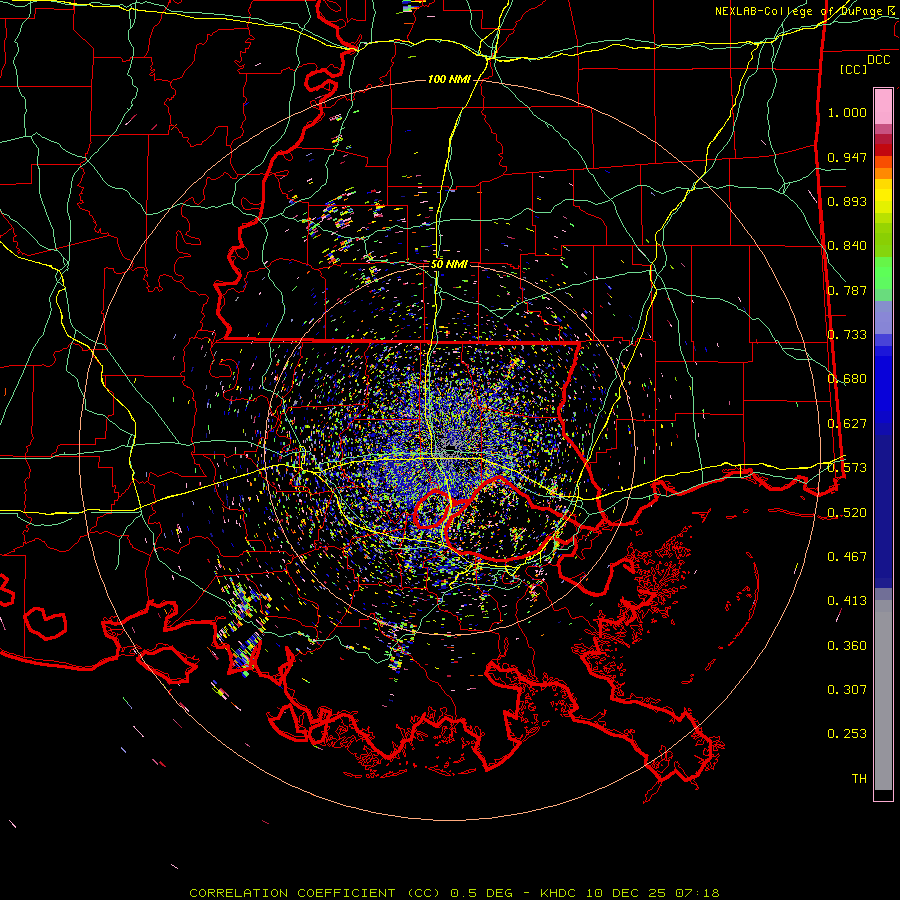Click the "DCC" legend title
The height and width of the screenshot is (900, 900).
click(879, 60)
